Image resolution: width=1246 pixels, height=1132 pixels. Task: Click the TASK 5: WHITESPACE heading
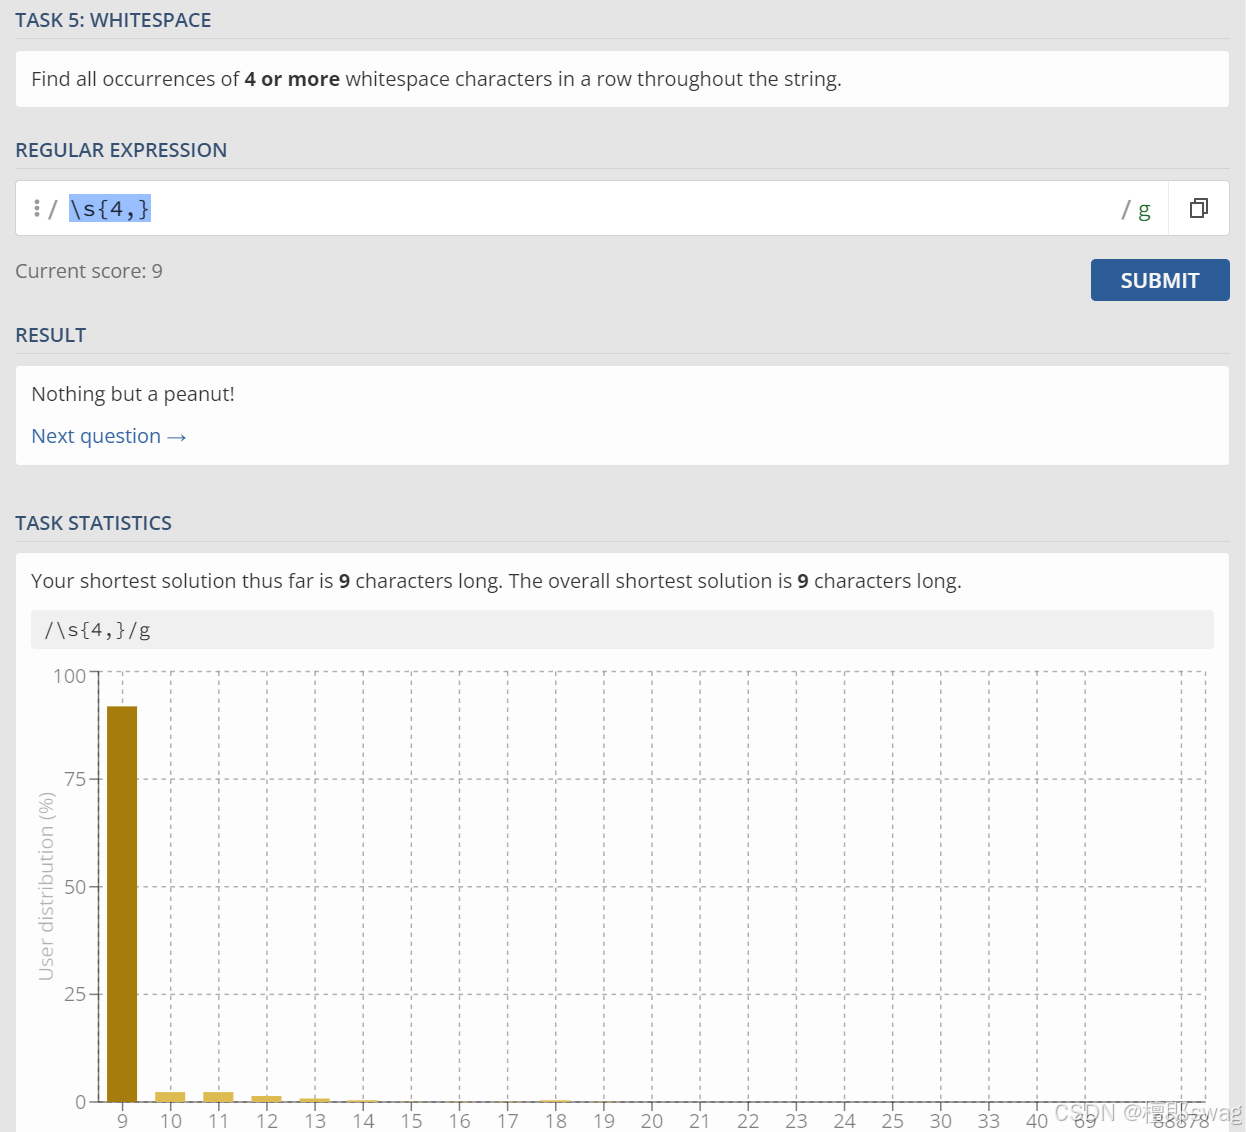[x=113, y=20]
